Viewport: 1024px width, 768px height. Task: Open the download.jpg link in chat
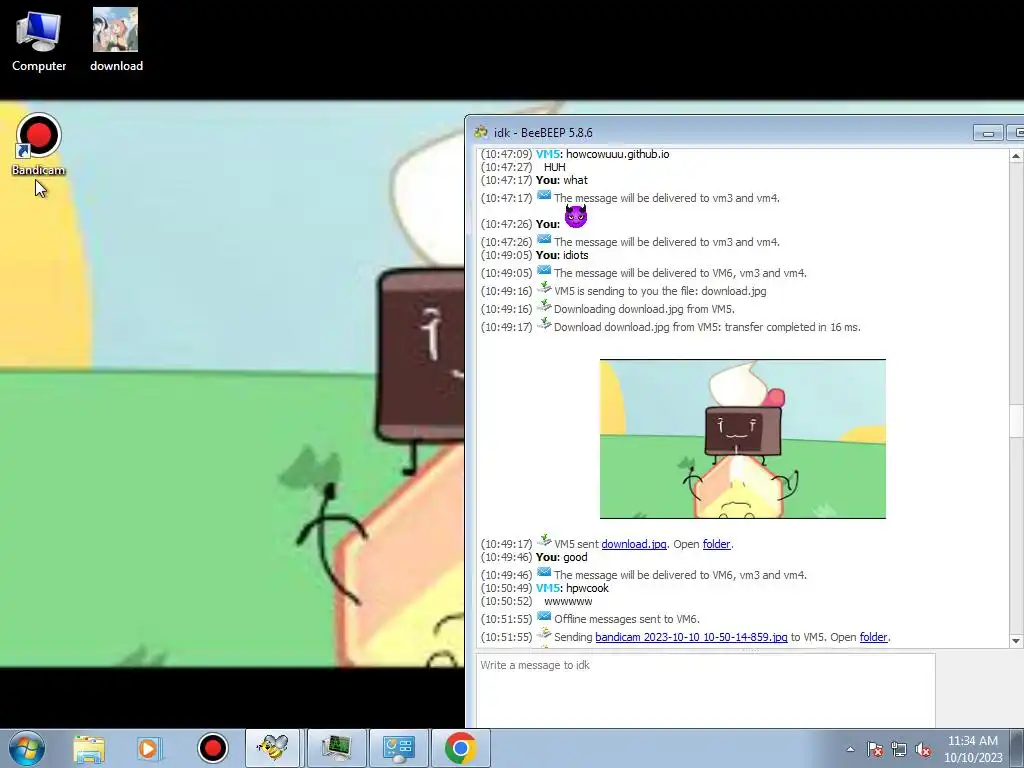click(x=633, y=544)
